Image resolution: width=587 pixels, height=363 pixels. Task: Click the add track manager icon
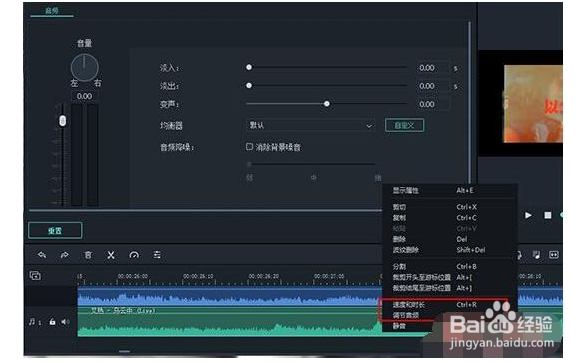click(x=35, y=276)
